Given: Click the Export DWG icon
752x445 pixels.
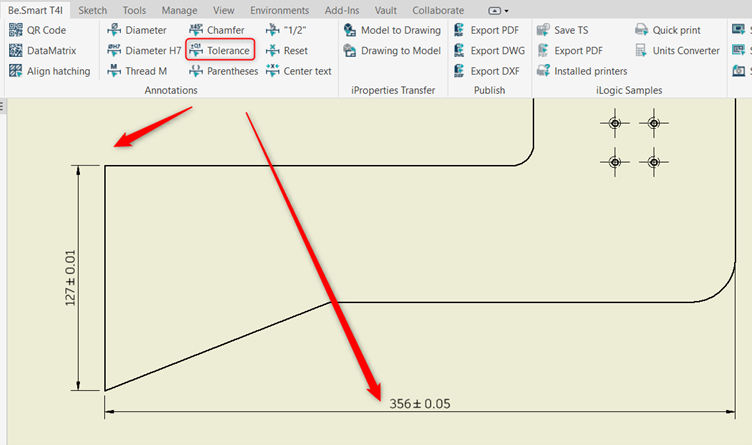Looking at the screenshot, I should (459, 50).
